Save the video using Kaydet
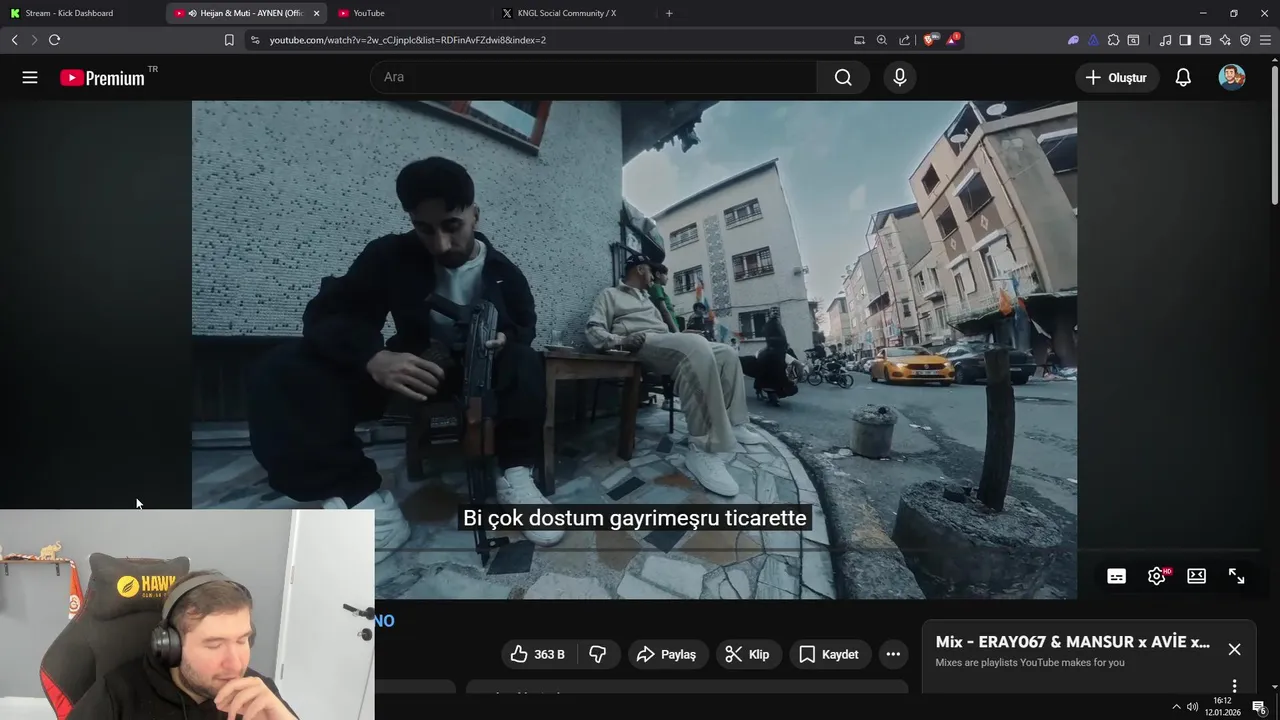1280x720 pixels. pos(829,654)
